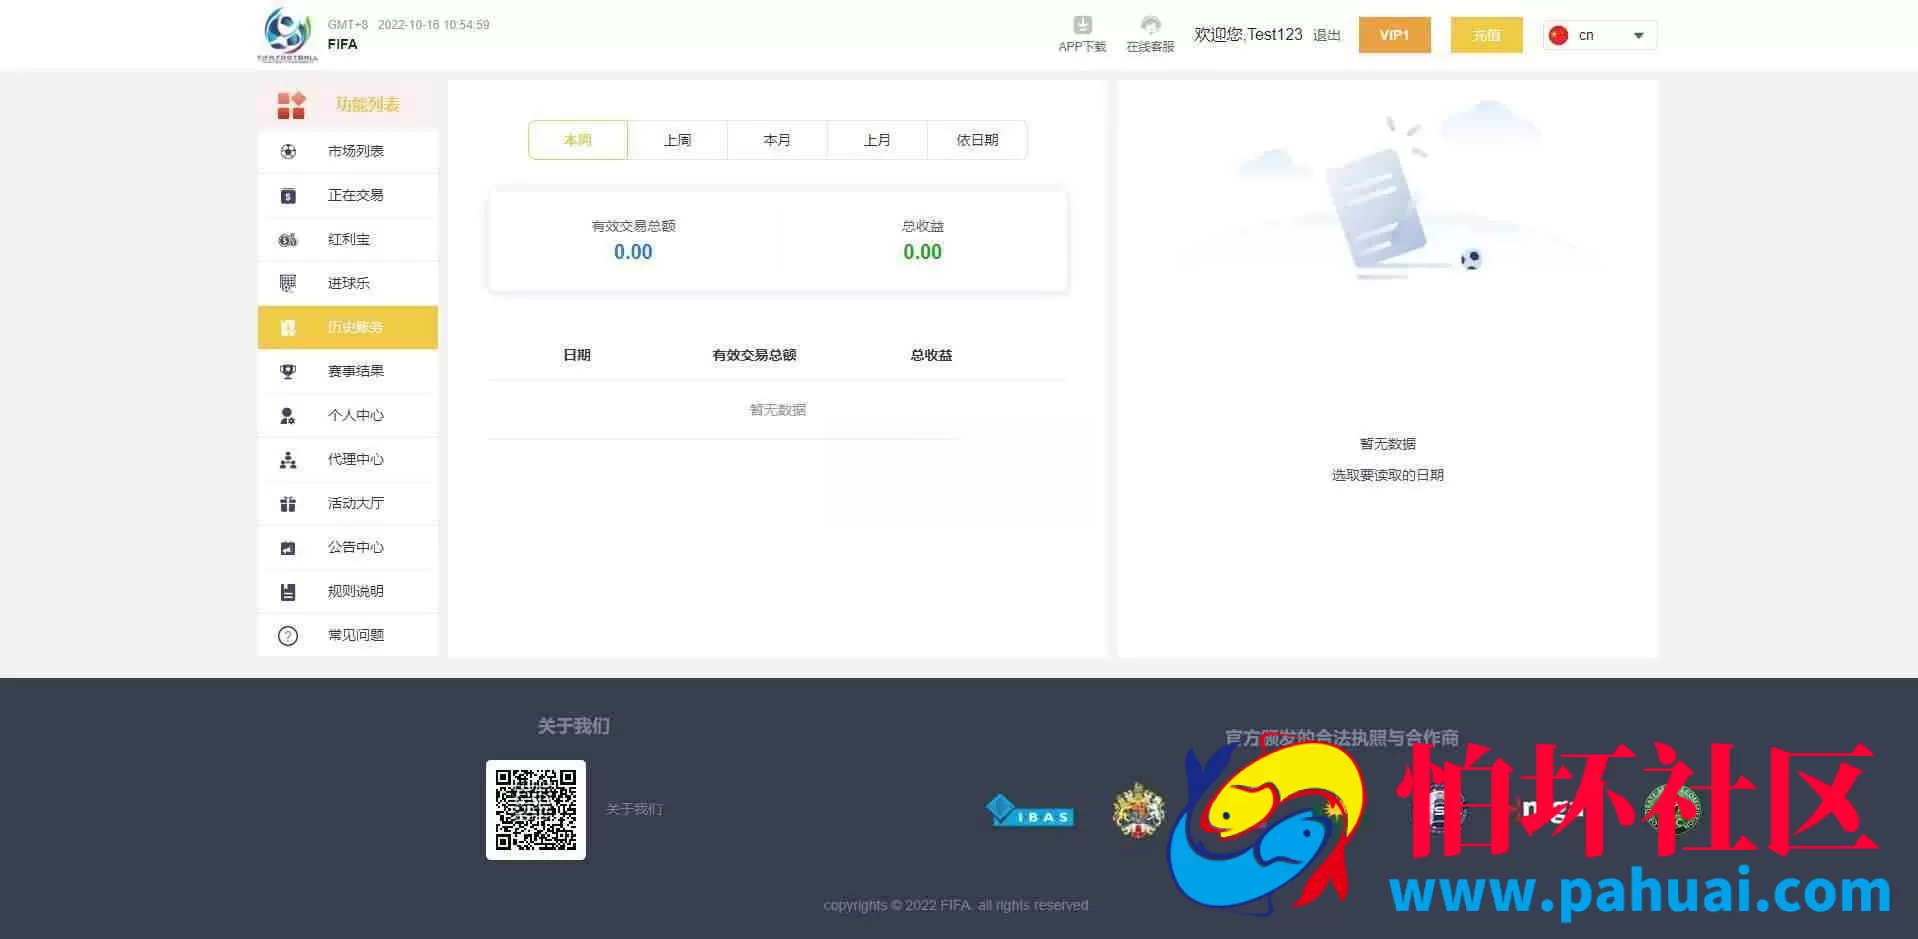This screenshot has width=1918, height=939.
Task: Click the 常见问题 question mark icon
Action: 288,636
